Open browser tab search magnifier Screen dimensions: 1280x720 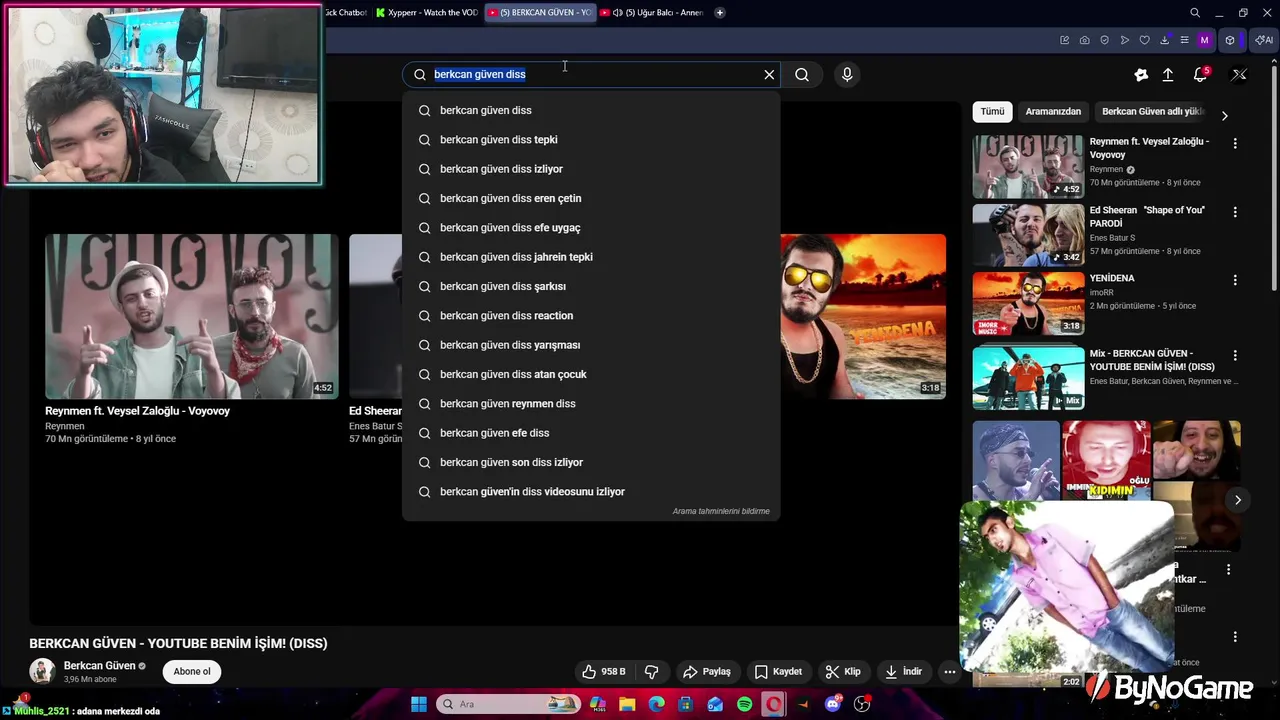point(1195,13)
